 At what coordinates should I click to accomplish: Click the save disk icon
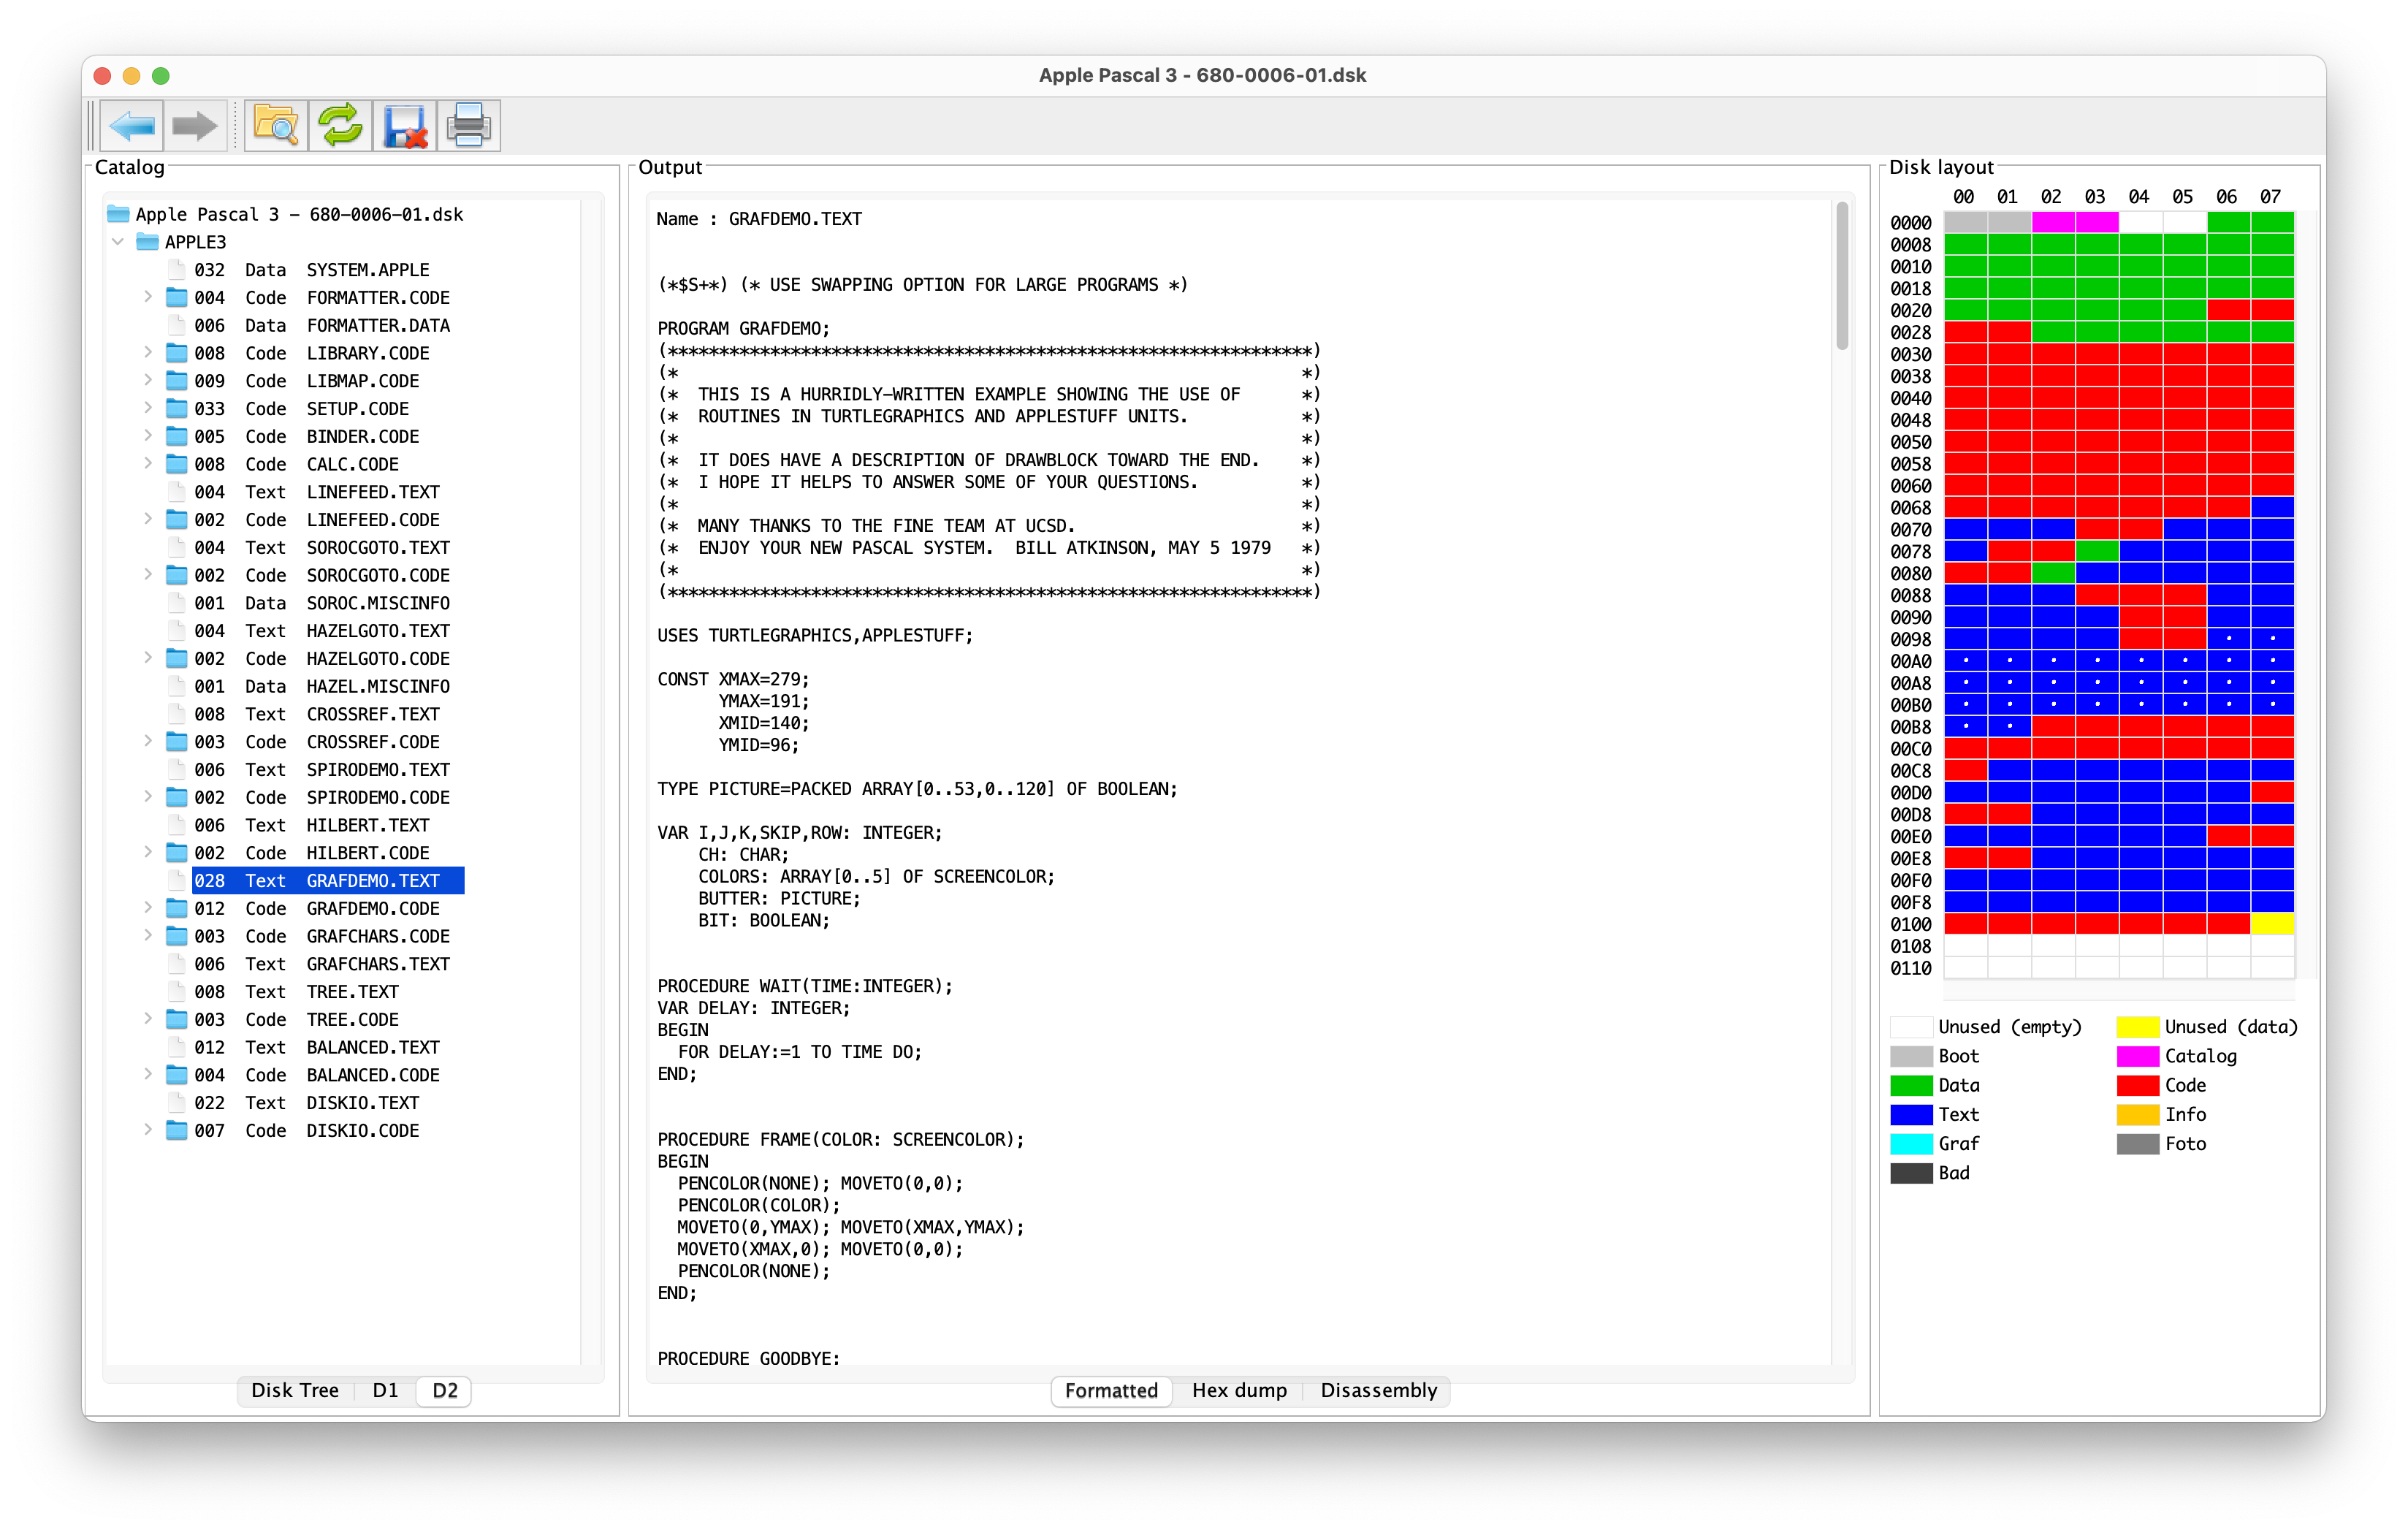click(404, 126)
